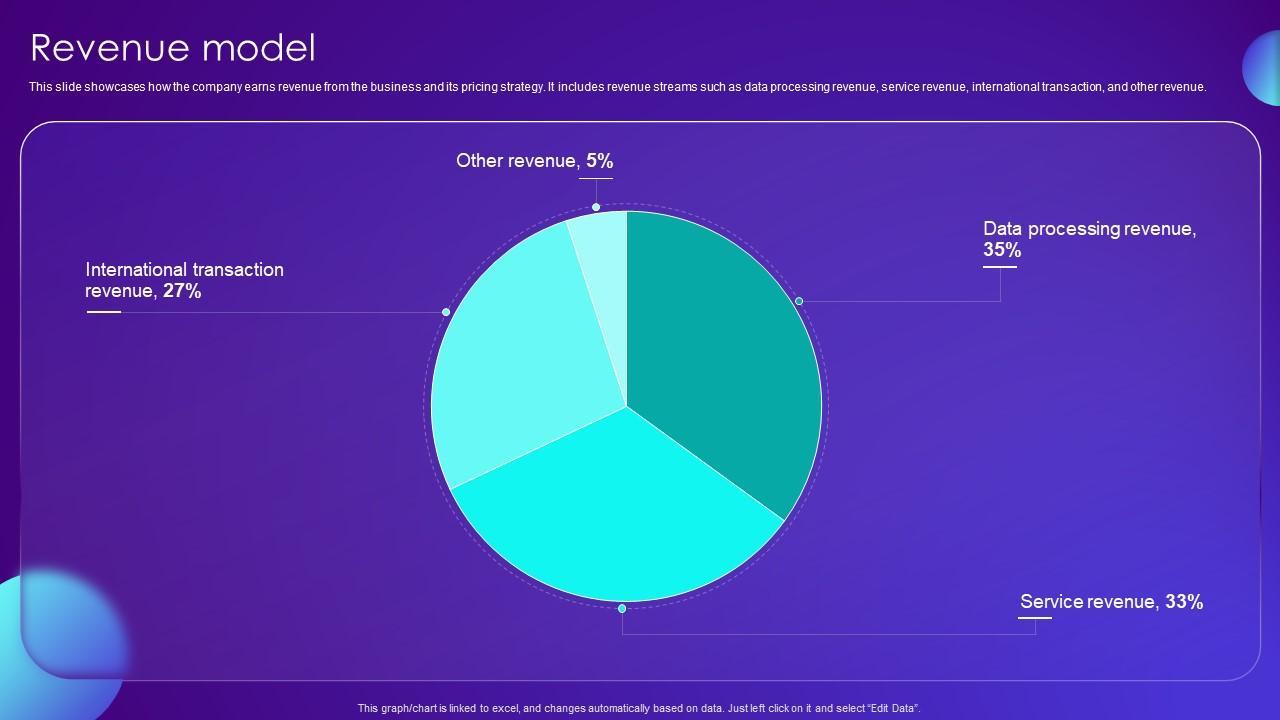
Task: Click the marker dot on Data processing slice edge
Action: (799, 301)
